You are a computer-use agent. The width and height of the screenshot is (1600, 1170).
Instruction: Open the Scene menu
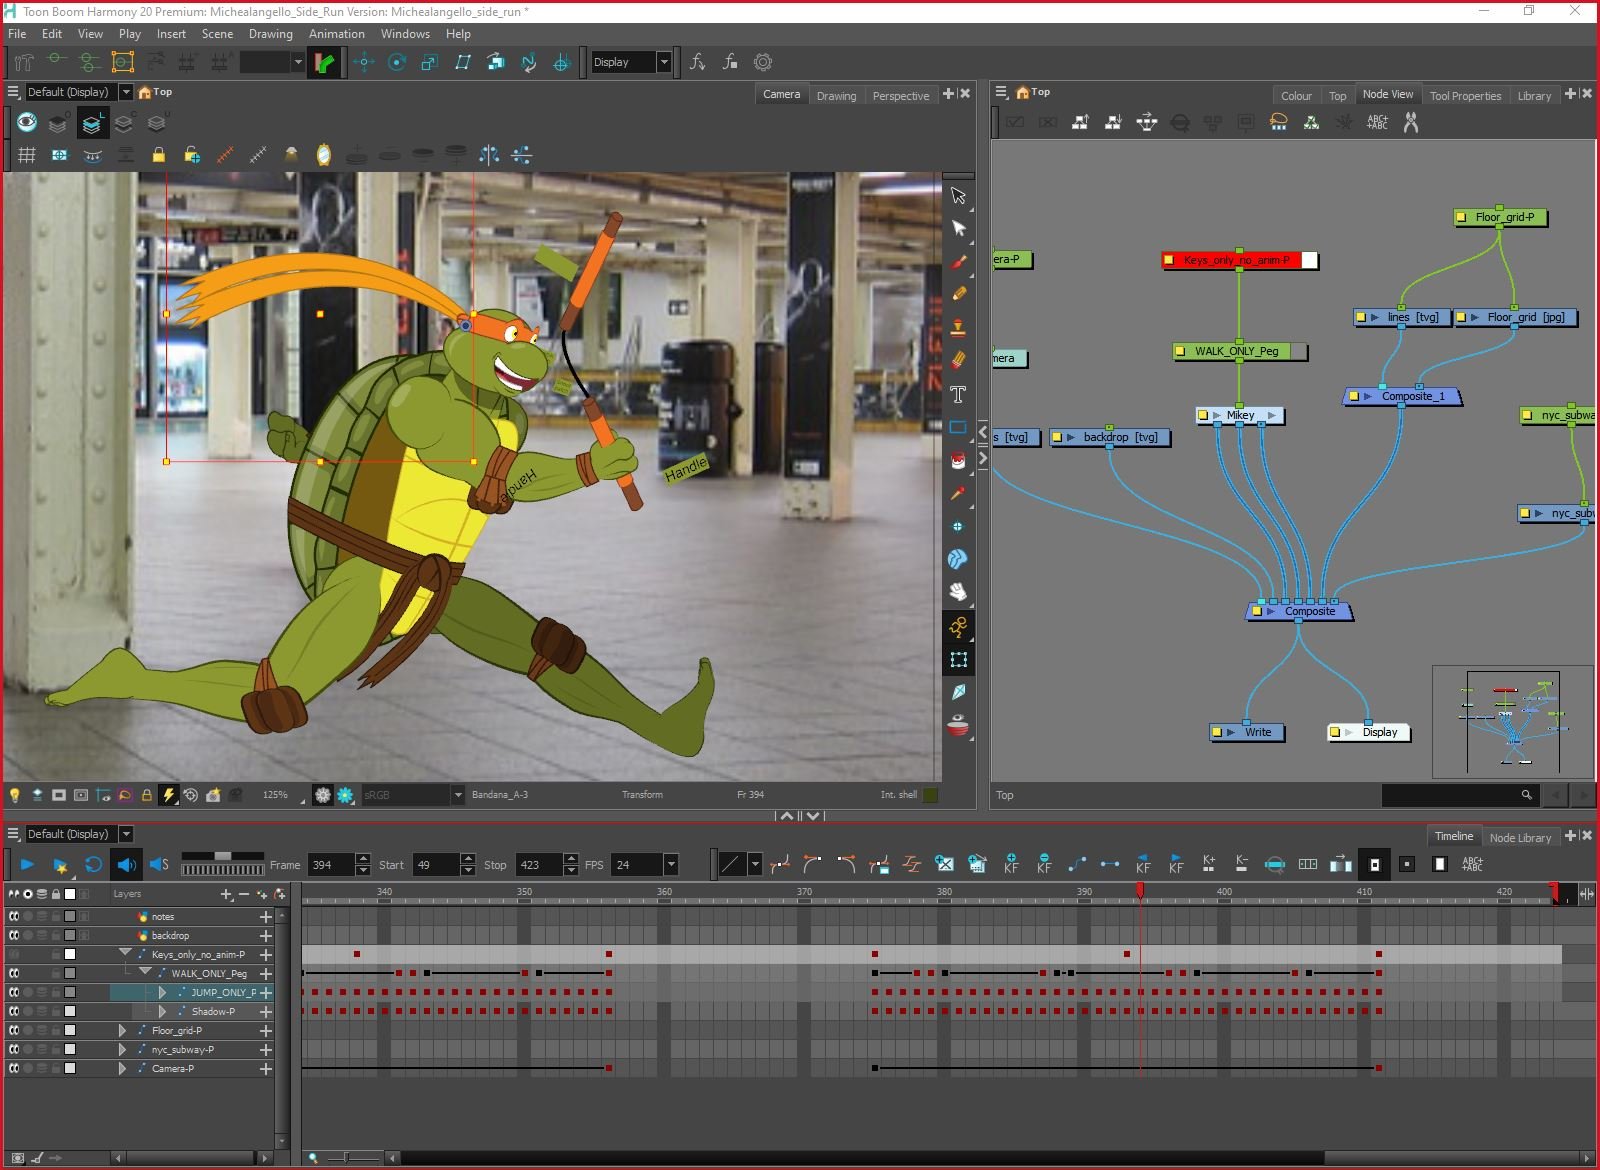[217, 33]
